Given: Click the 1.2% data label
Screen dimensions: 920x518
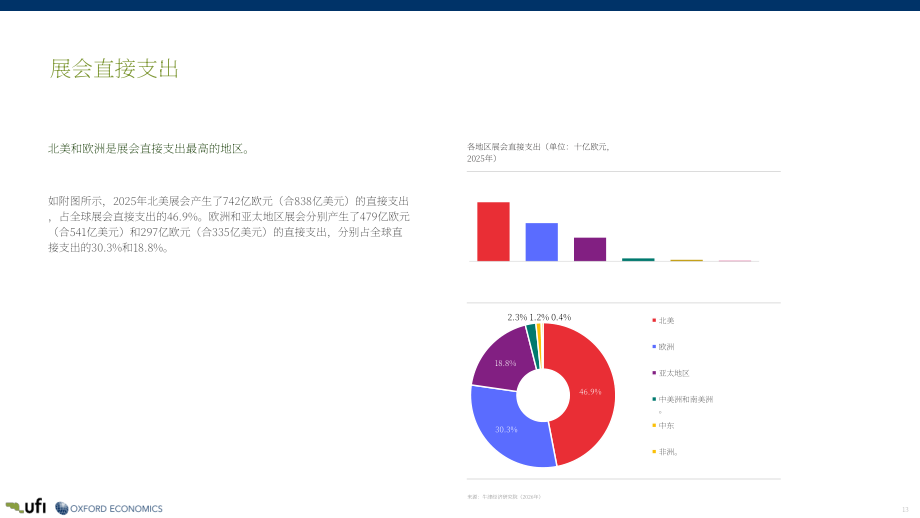Looking at the screenshot, I should click(539, 317).
